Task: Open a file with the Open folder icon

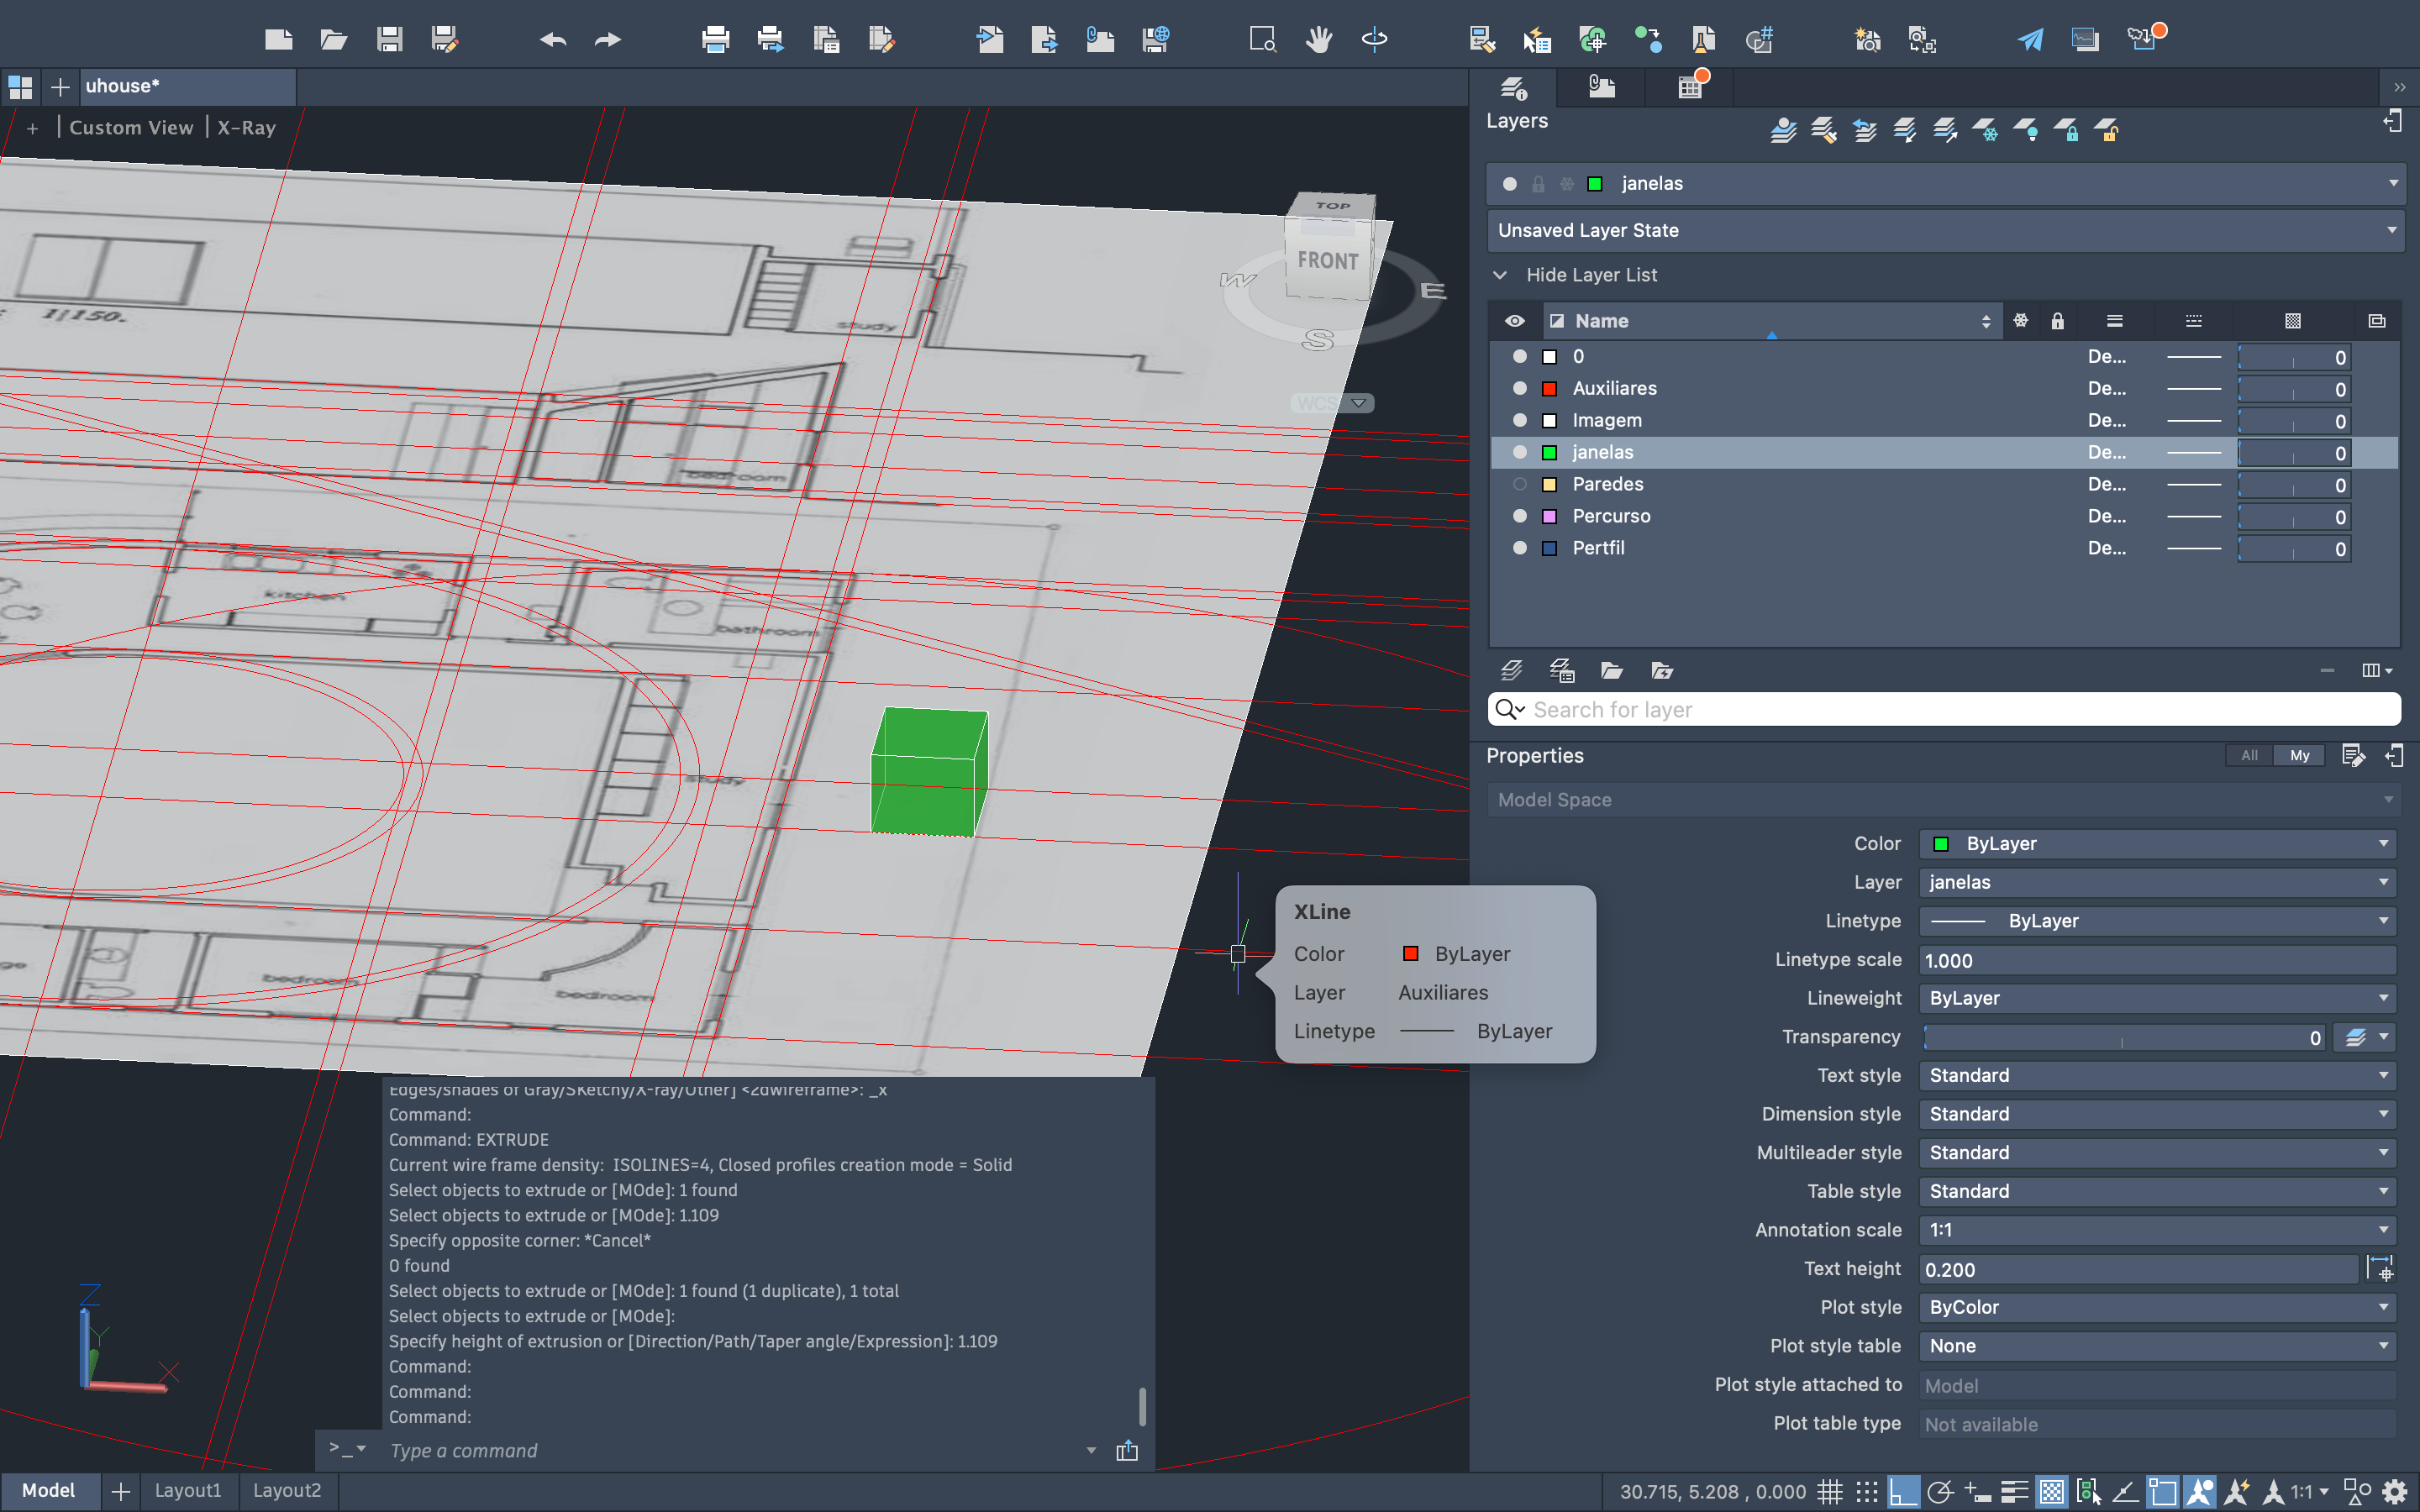Action: tap(333, 39)
